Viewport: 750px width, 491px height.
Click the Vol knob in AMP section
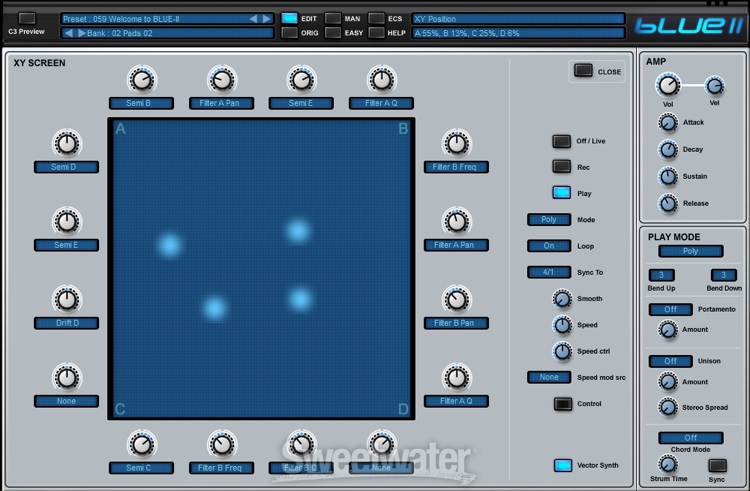click(x=668, y=86)
